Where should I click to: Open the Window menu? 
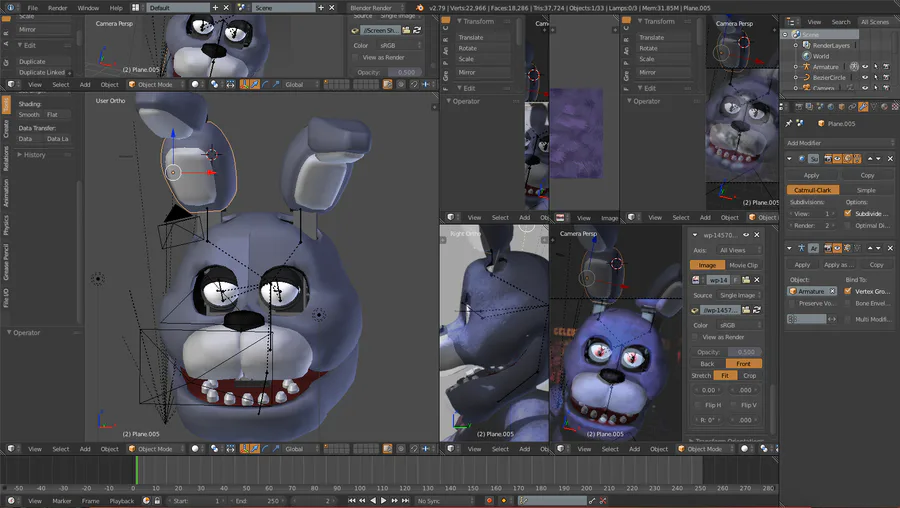(88, 7)
